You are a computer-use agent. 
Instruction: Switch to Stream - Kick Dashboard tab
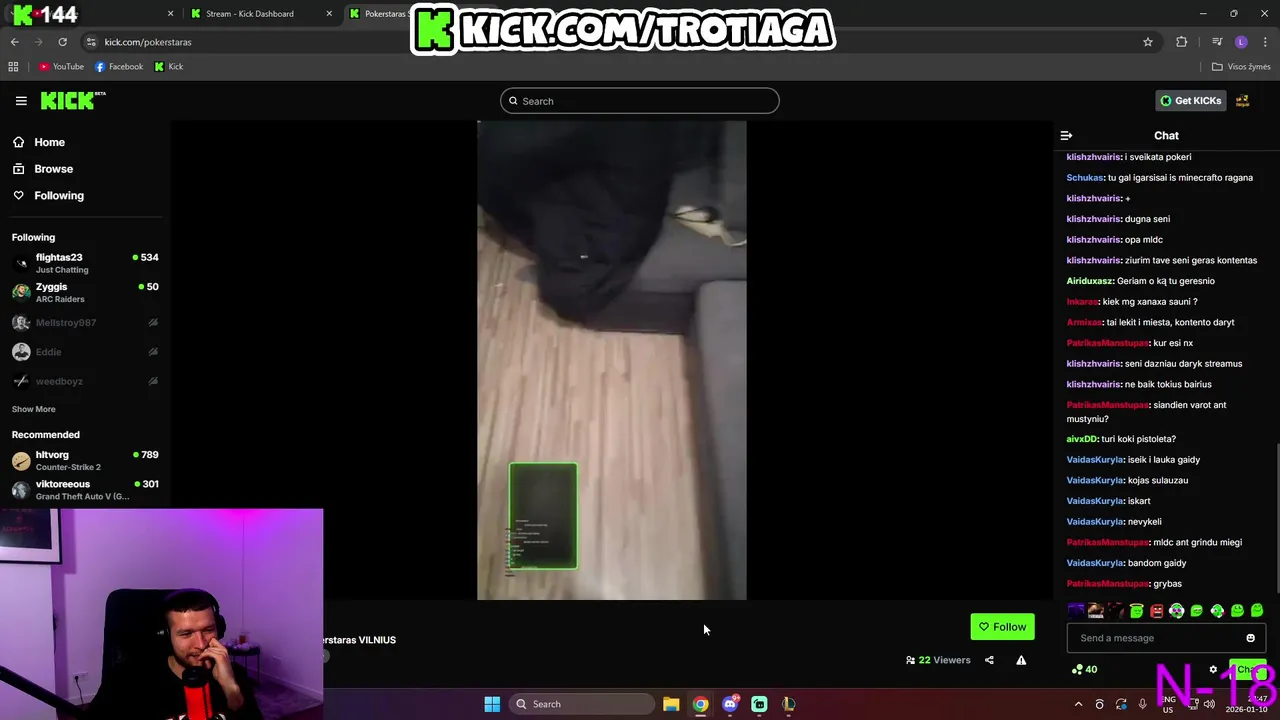(260, 14)
